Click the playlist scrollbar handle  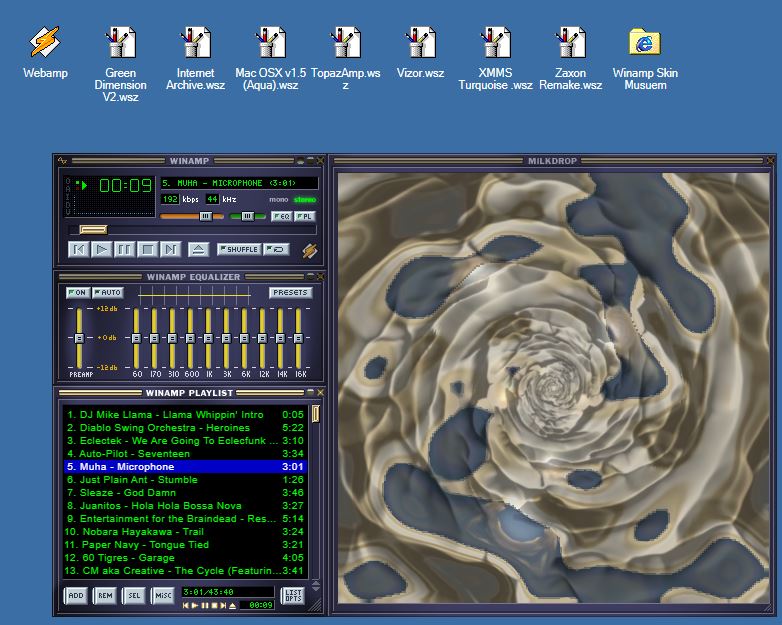point(315,415)
